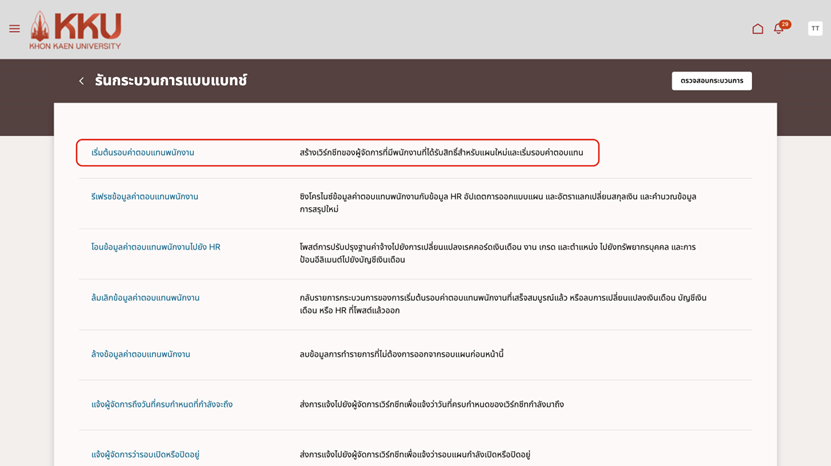Go to the home page icon

757,29
